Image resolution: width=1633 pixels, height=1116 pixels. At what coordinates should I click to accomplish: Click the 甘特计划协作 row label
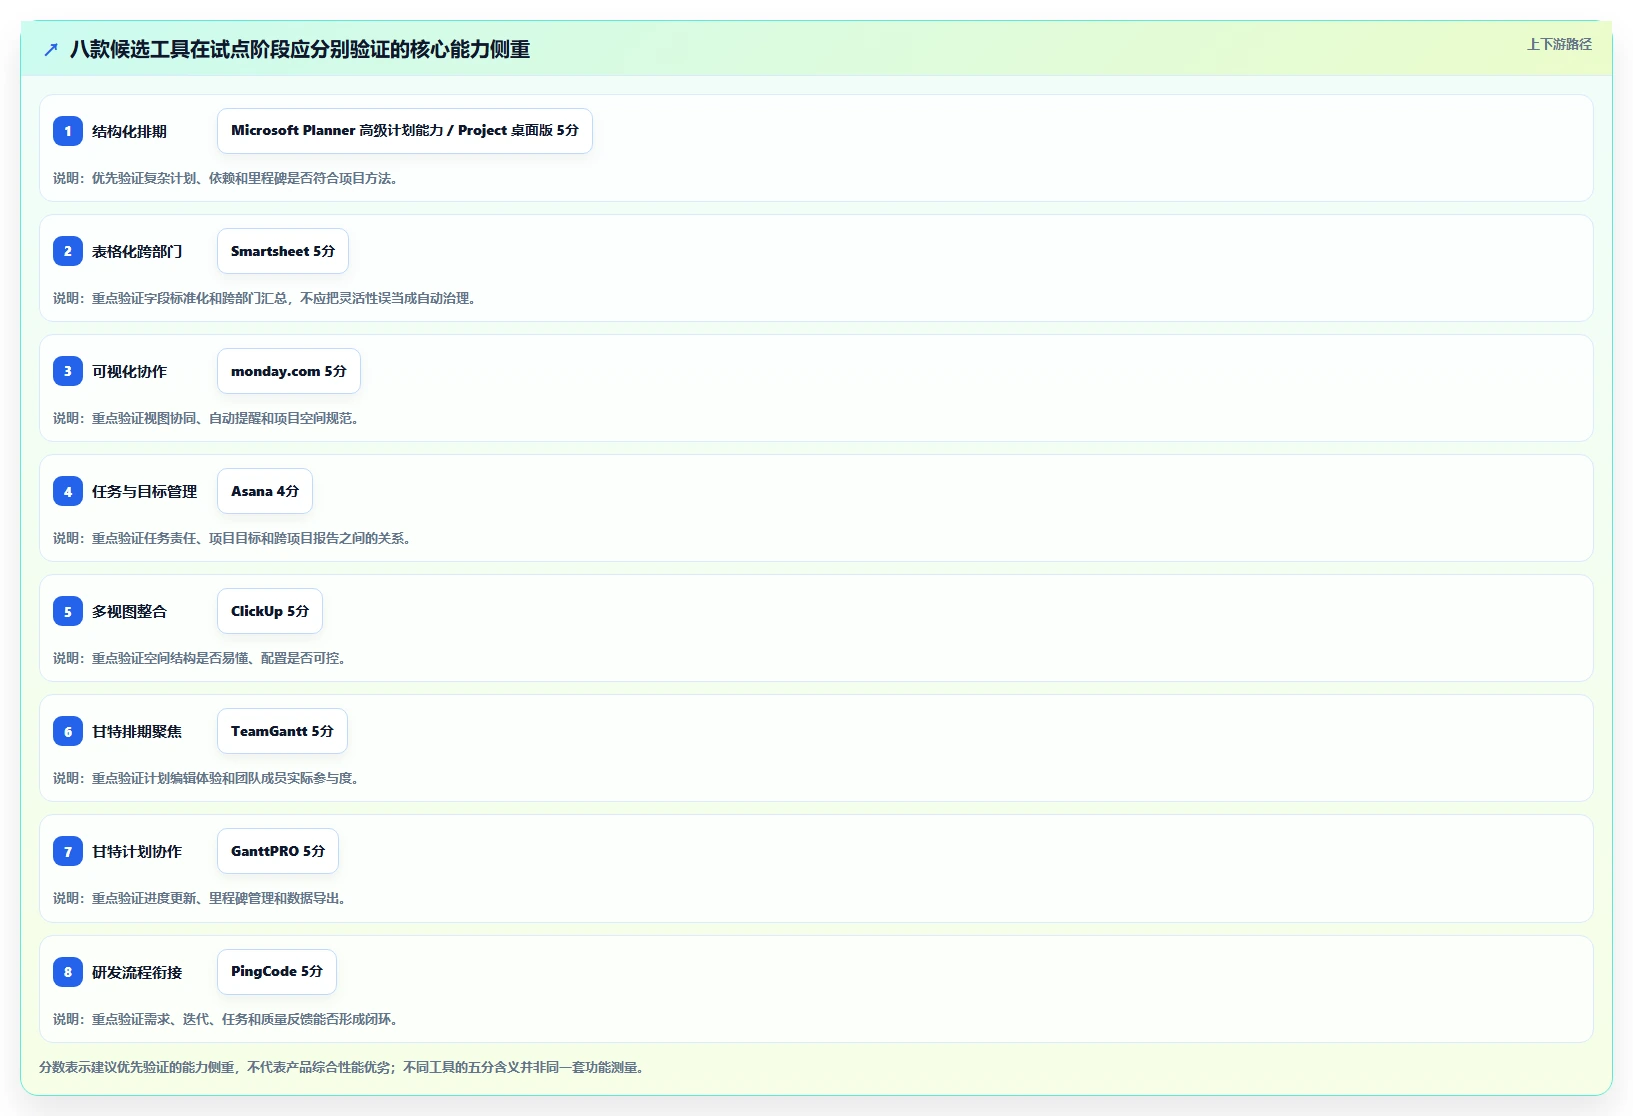click(137, 851)
